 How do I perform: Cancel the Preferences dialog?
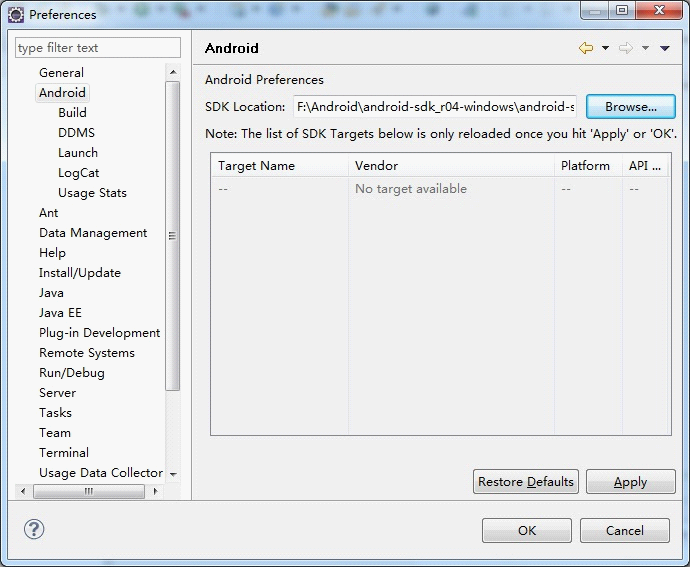pos(625,531)
